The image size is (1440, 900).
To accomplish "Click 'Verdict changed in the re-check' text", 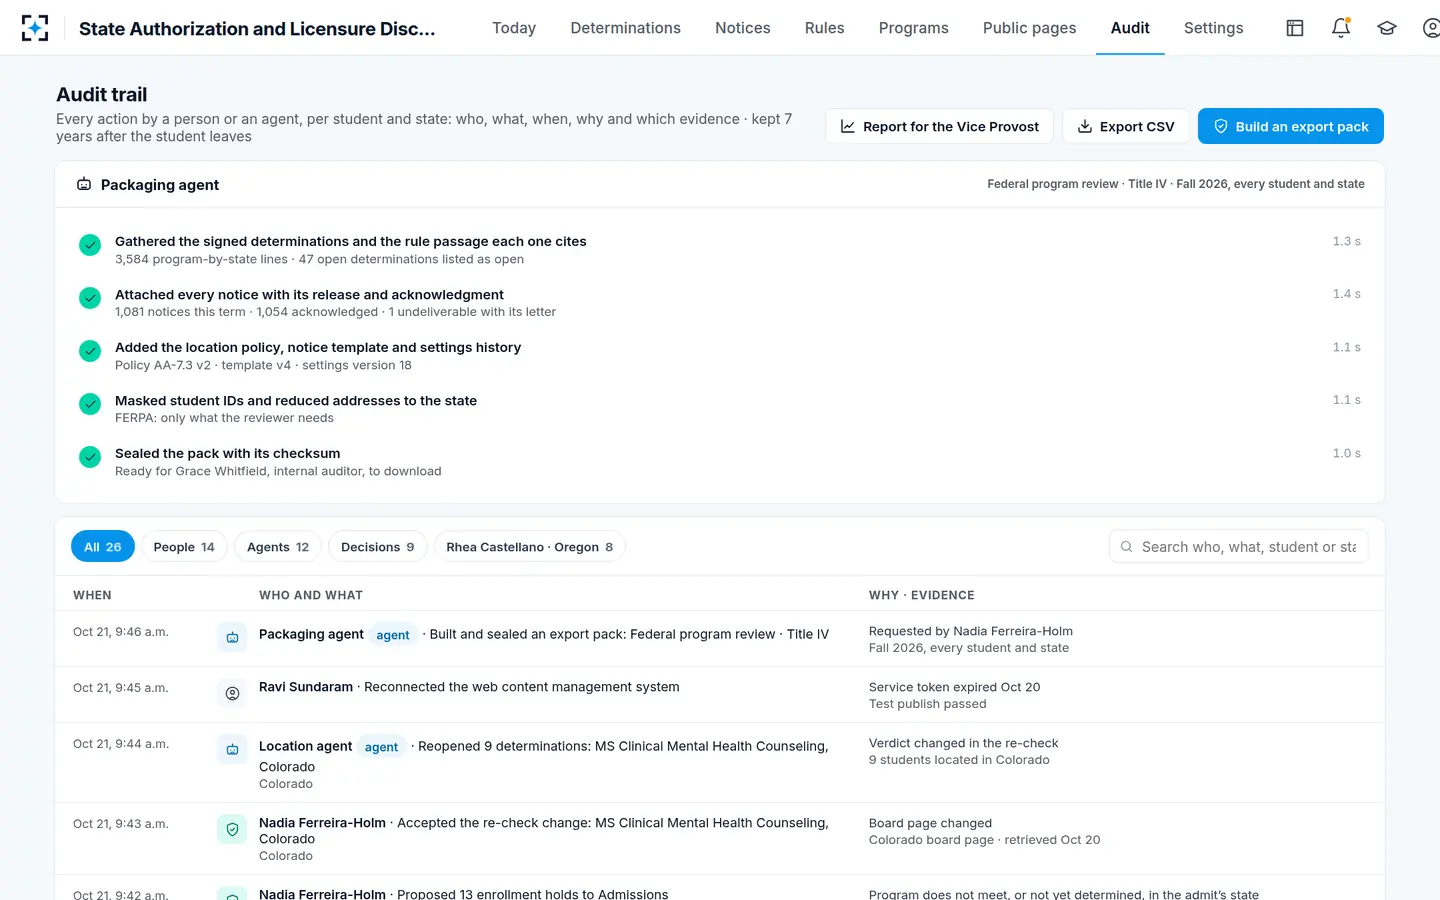I will coord(964,743).
